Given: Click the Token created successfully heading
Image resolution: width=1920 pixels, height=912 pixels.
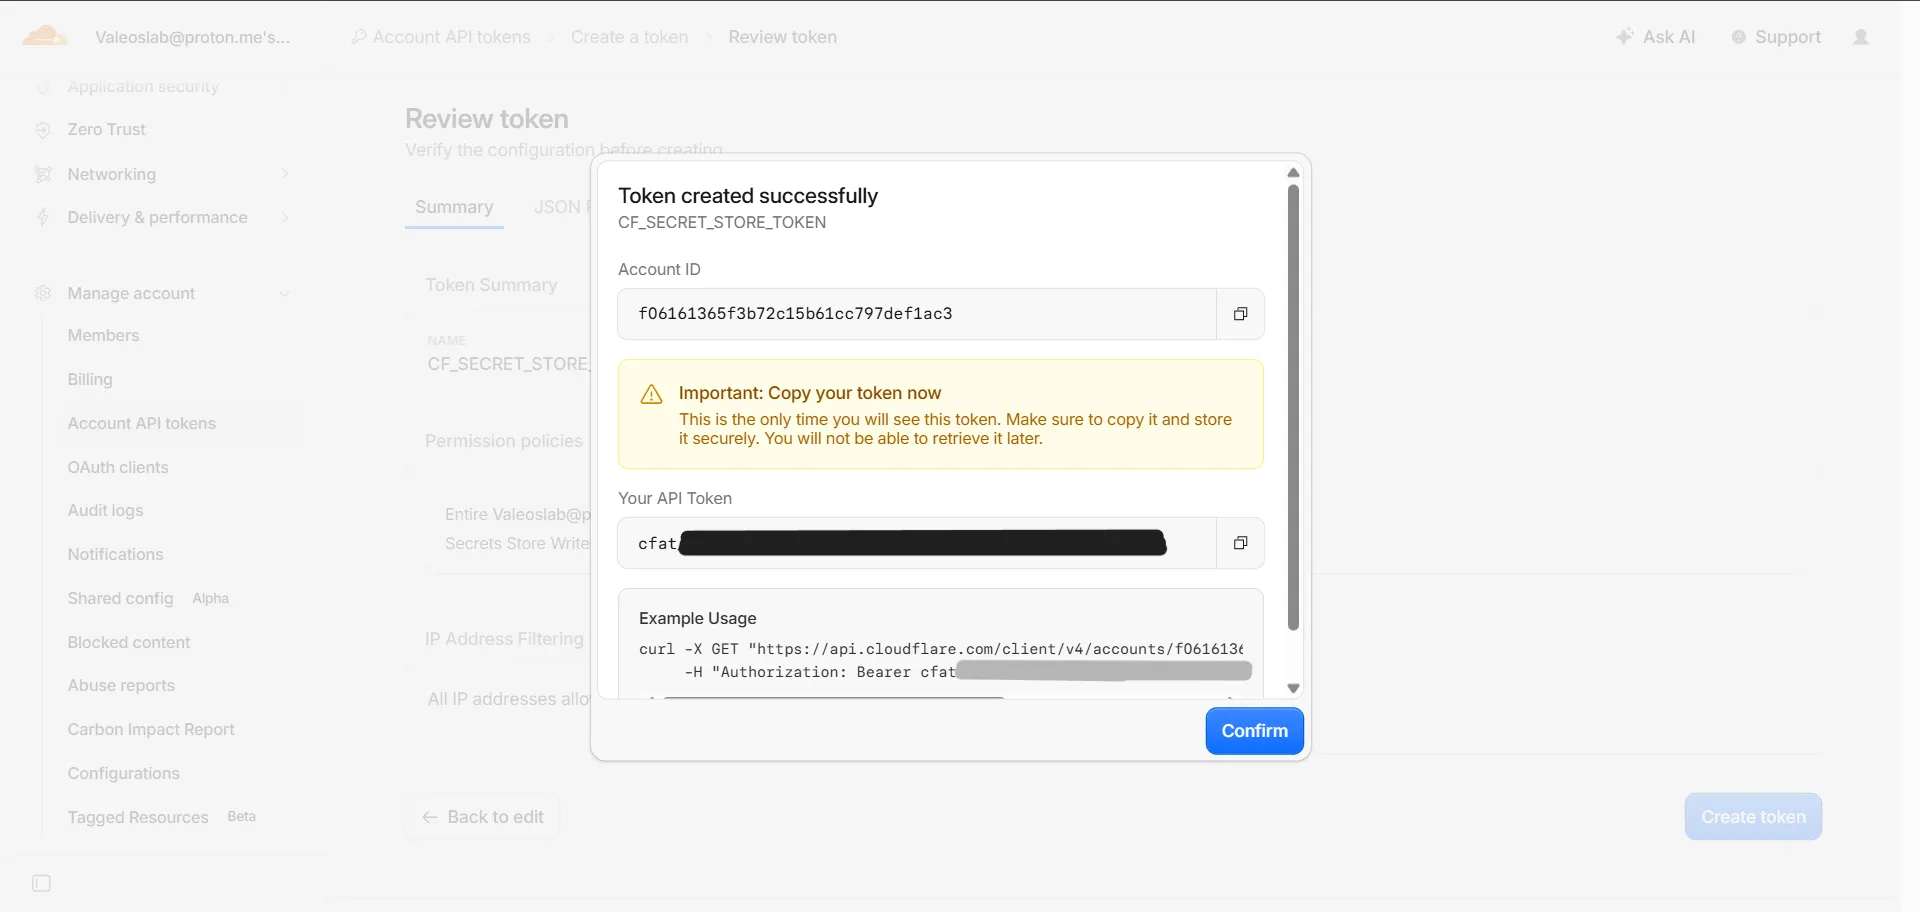Looking at the screenshot, I should point(748,196).
